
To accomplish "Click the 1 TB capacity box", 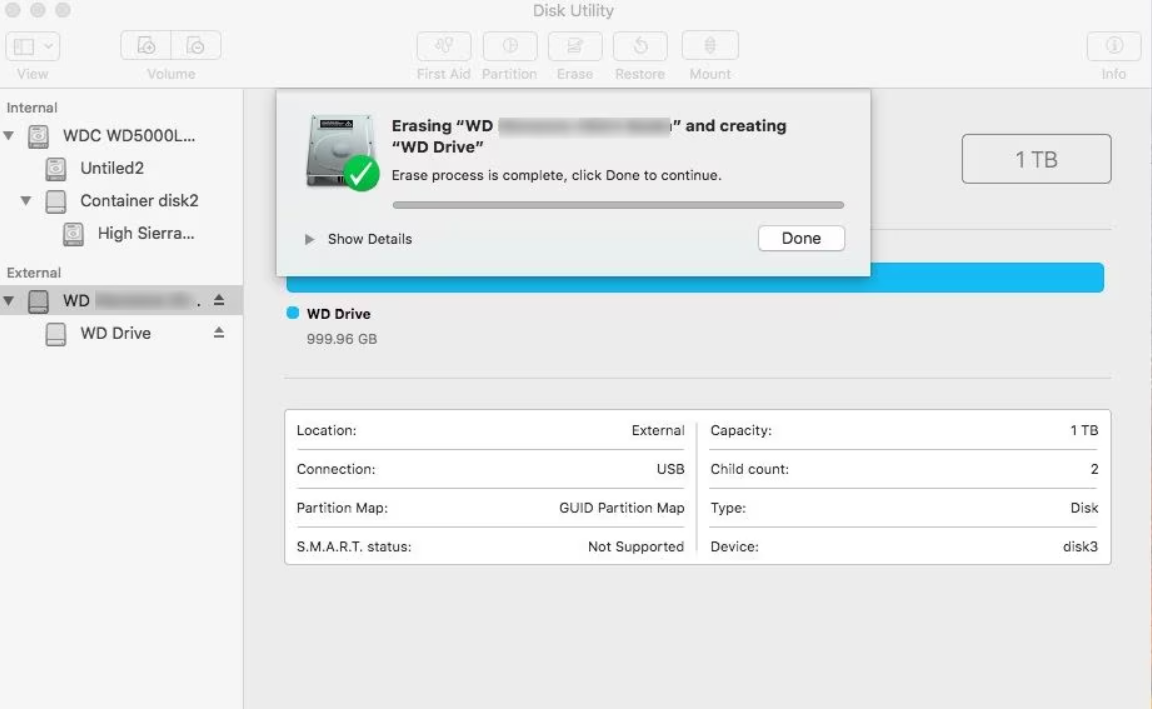I will 1036,159.
